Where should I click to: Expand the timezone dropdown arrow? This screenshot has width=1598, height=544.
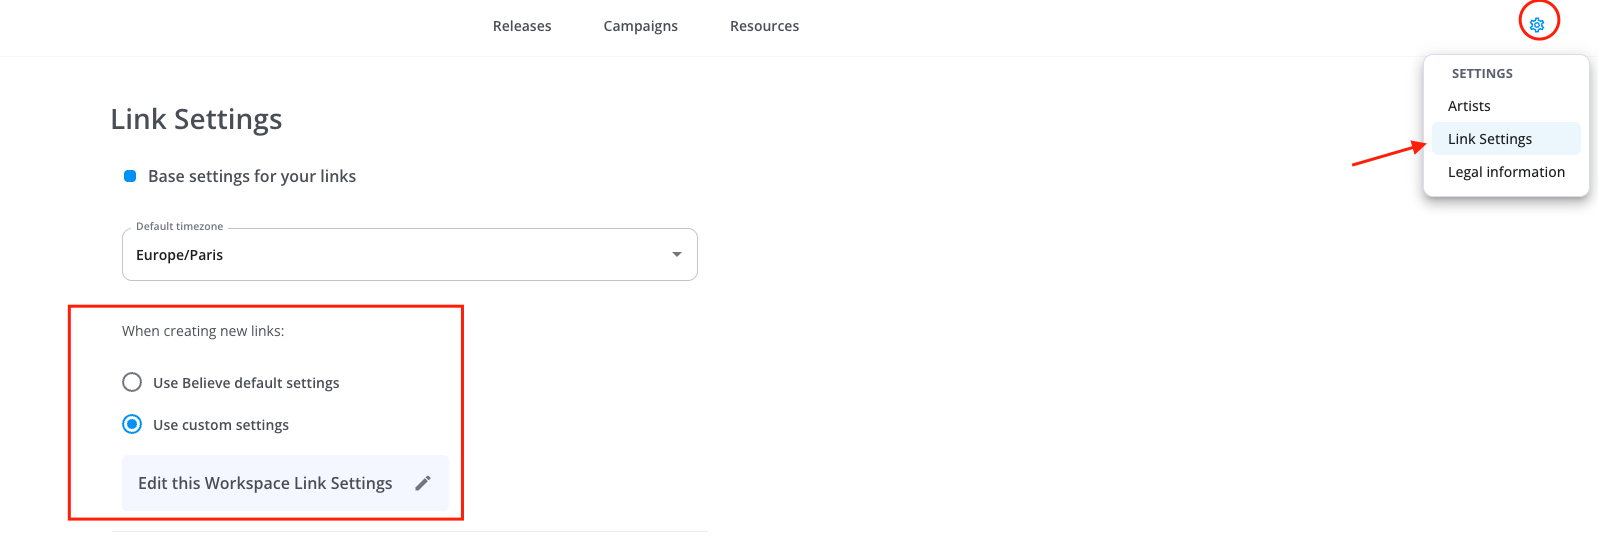click(x=677, y=255)
